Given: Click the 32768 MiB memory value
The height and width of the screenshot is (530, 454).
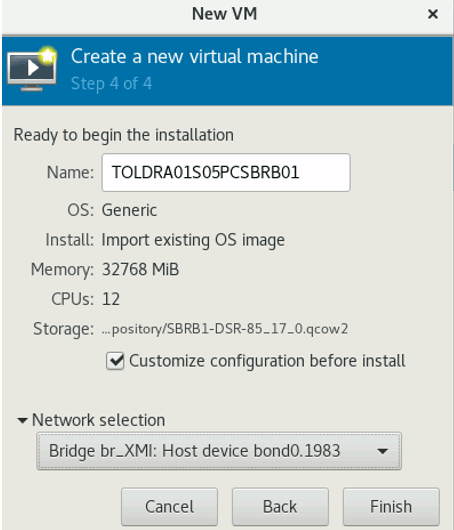Looking at the screenshot, I should point(140,269).
